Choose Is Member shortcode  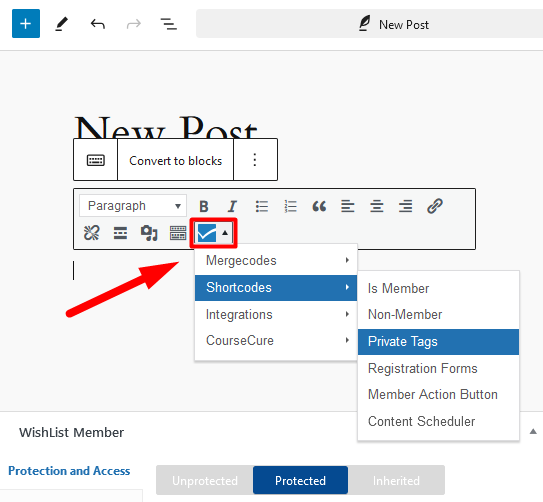438,288
